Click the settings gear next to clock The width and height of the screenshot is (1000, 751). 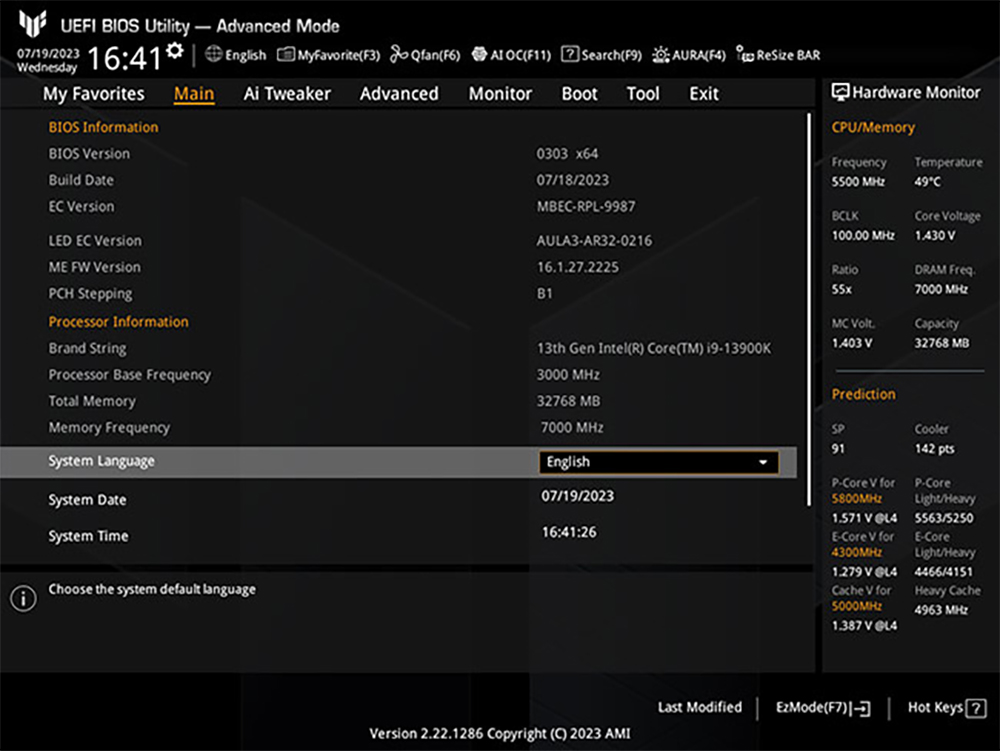click(x=175, y=51)
